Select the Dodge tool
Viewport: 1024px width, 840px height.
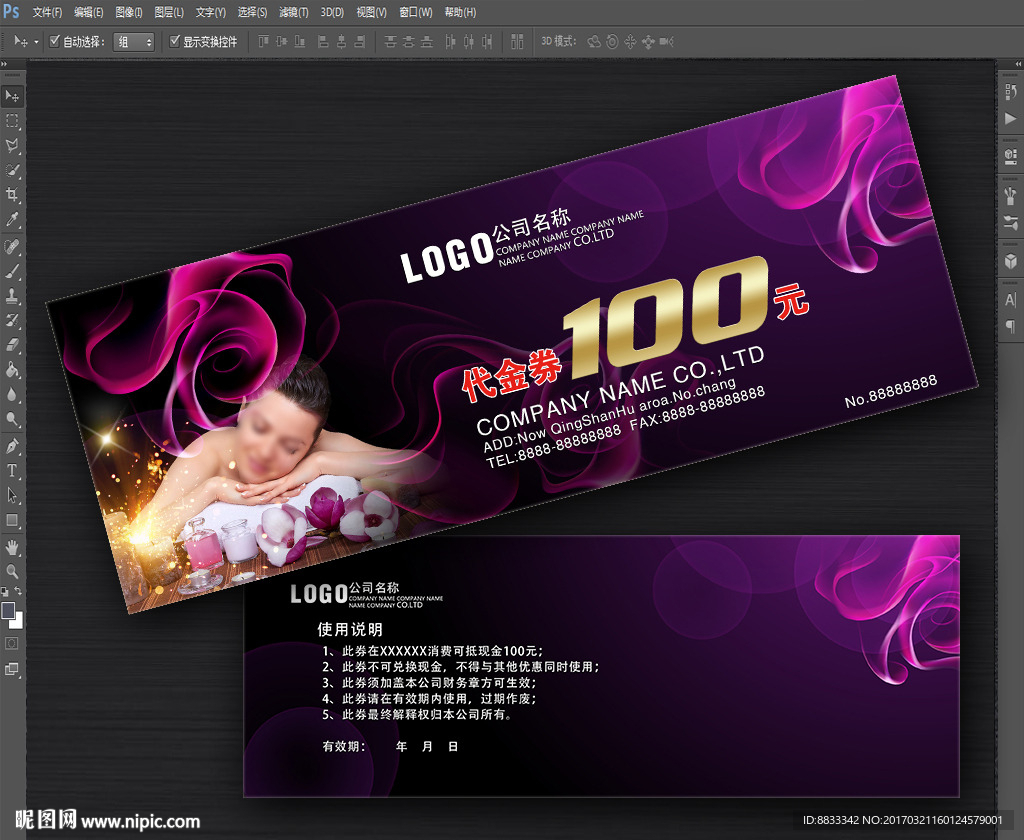[12, 419]
